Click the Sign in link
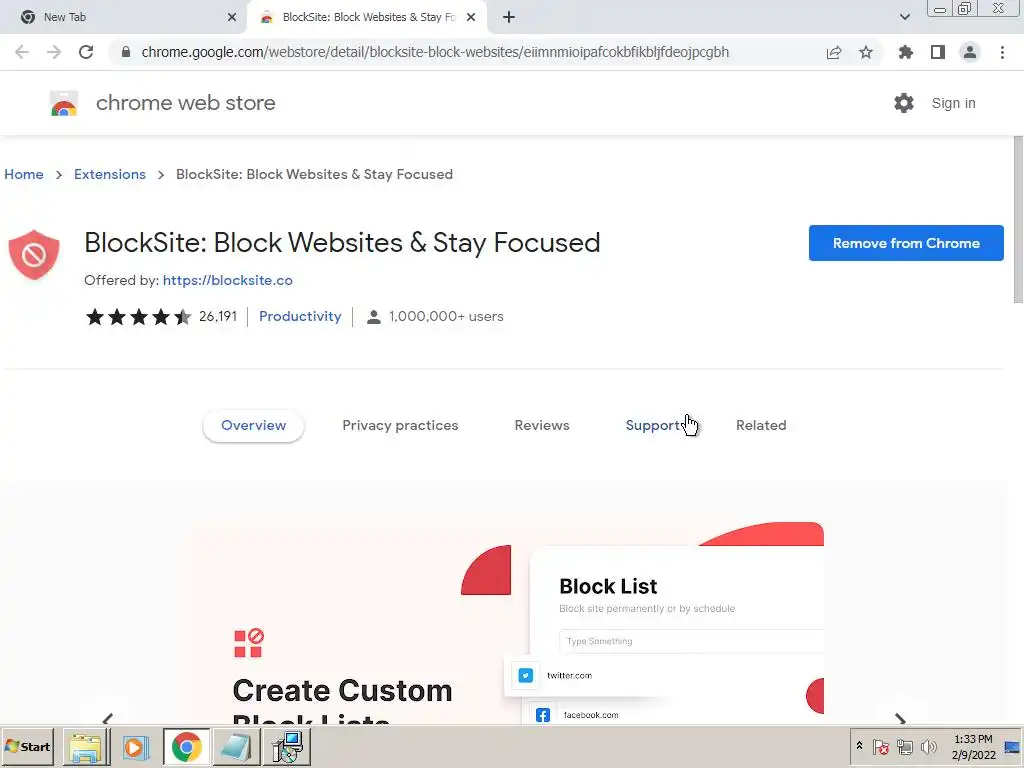Image resolution: width=1024 pixels, height=768 pixels. point(953,103)
